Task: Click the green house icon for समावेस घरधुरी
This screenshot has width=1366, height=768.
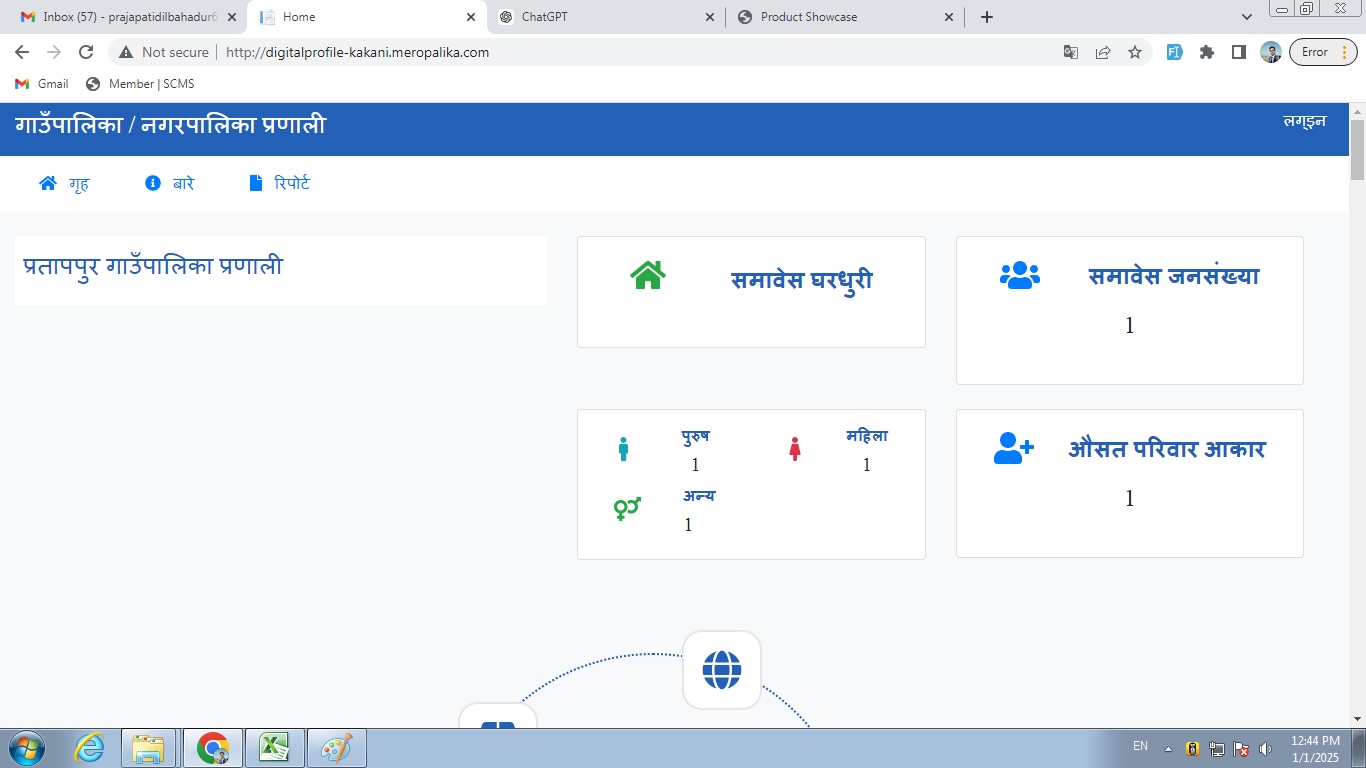Action: (648, 275)
